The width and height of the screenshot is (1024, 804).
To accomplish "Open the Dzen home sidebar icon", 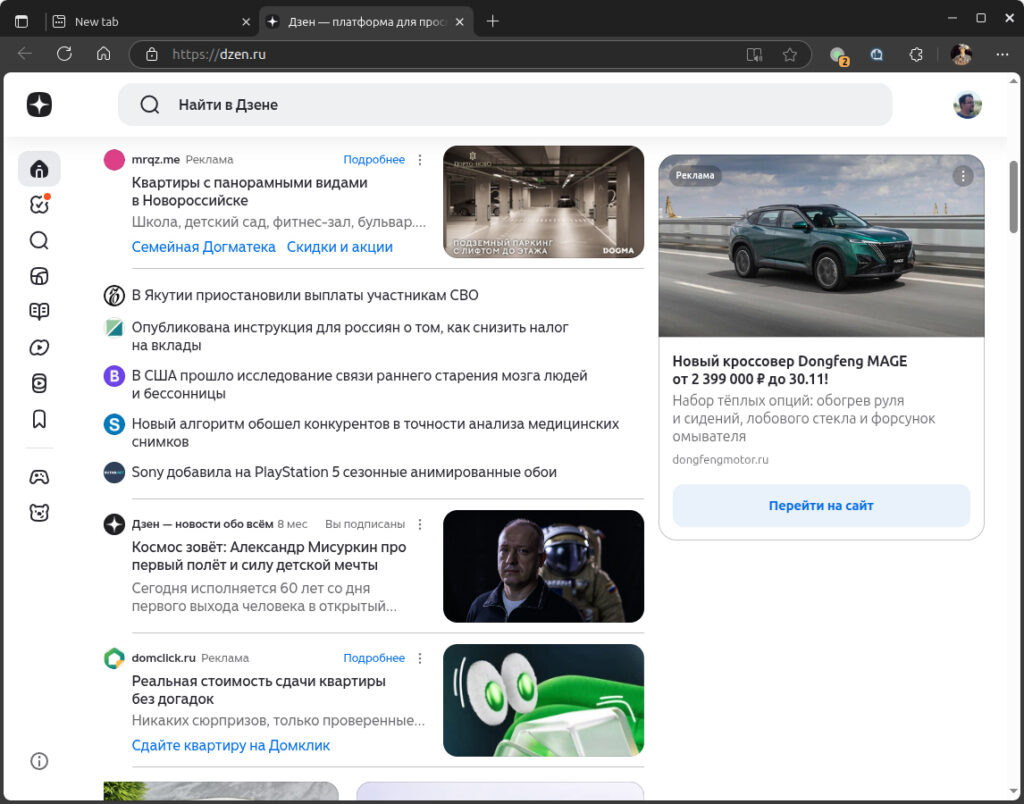I will point(39,169).
